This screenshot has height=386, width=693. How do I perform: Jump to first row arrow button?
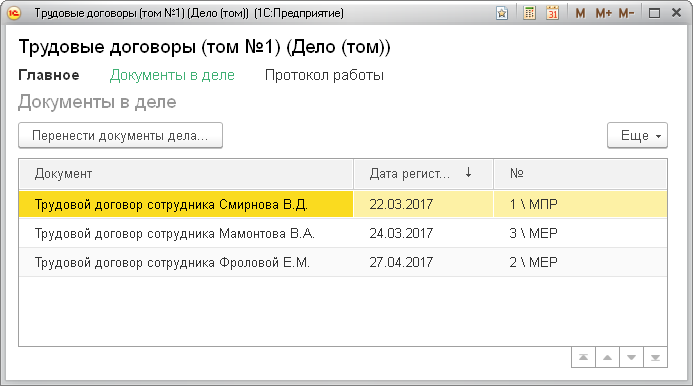[x=583, y=358]
